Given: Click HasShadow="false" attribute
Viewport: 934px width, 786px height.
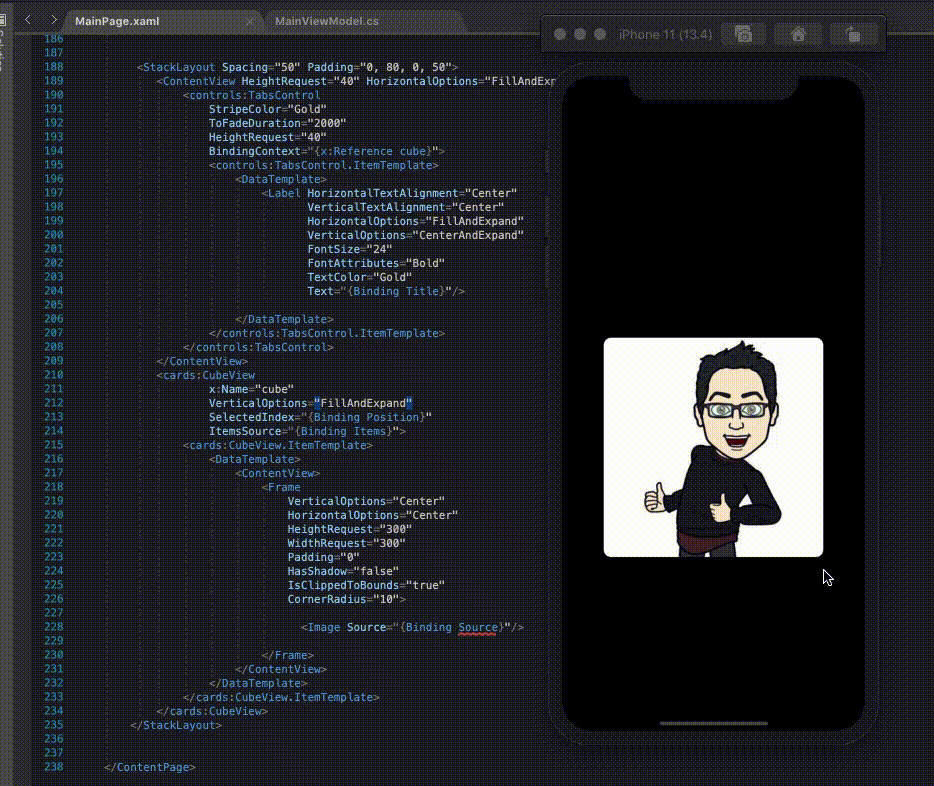Looking at the screenshot, I should coord(343,571).
